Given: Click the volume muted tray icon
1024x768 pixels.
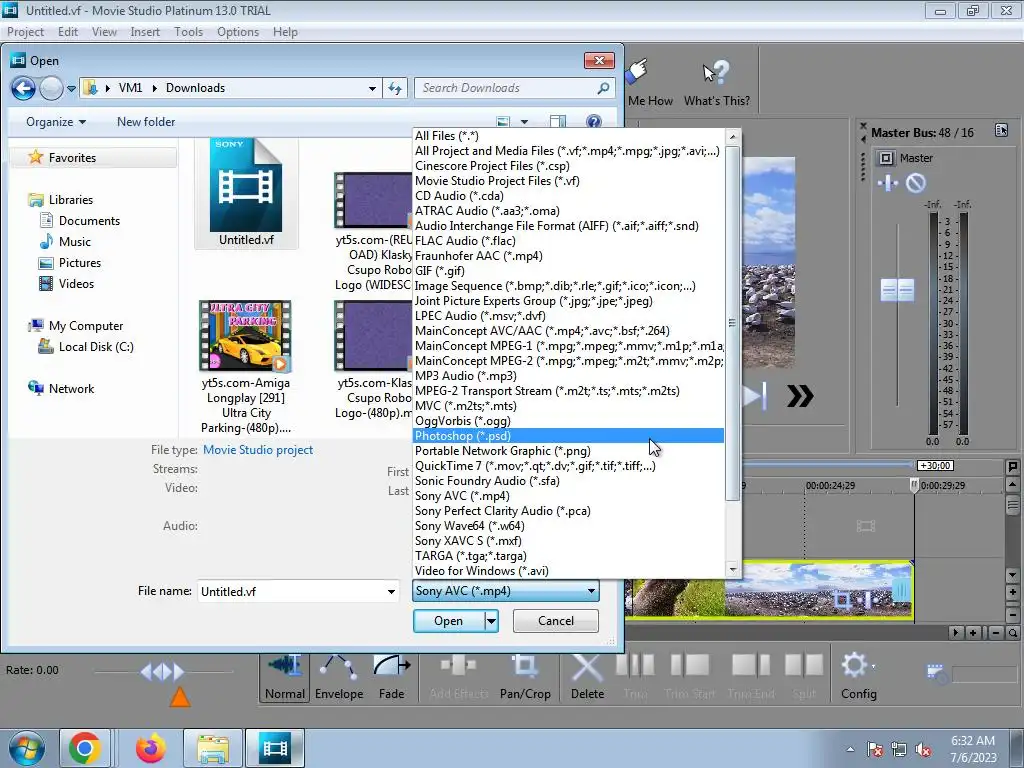Looking at the screenshot, I should pos(923,750).
